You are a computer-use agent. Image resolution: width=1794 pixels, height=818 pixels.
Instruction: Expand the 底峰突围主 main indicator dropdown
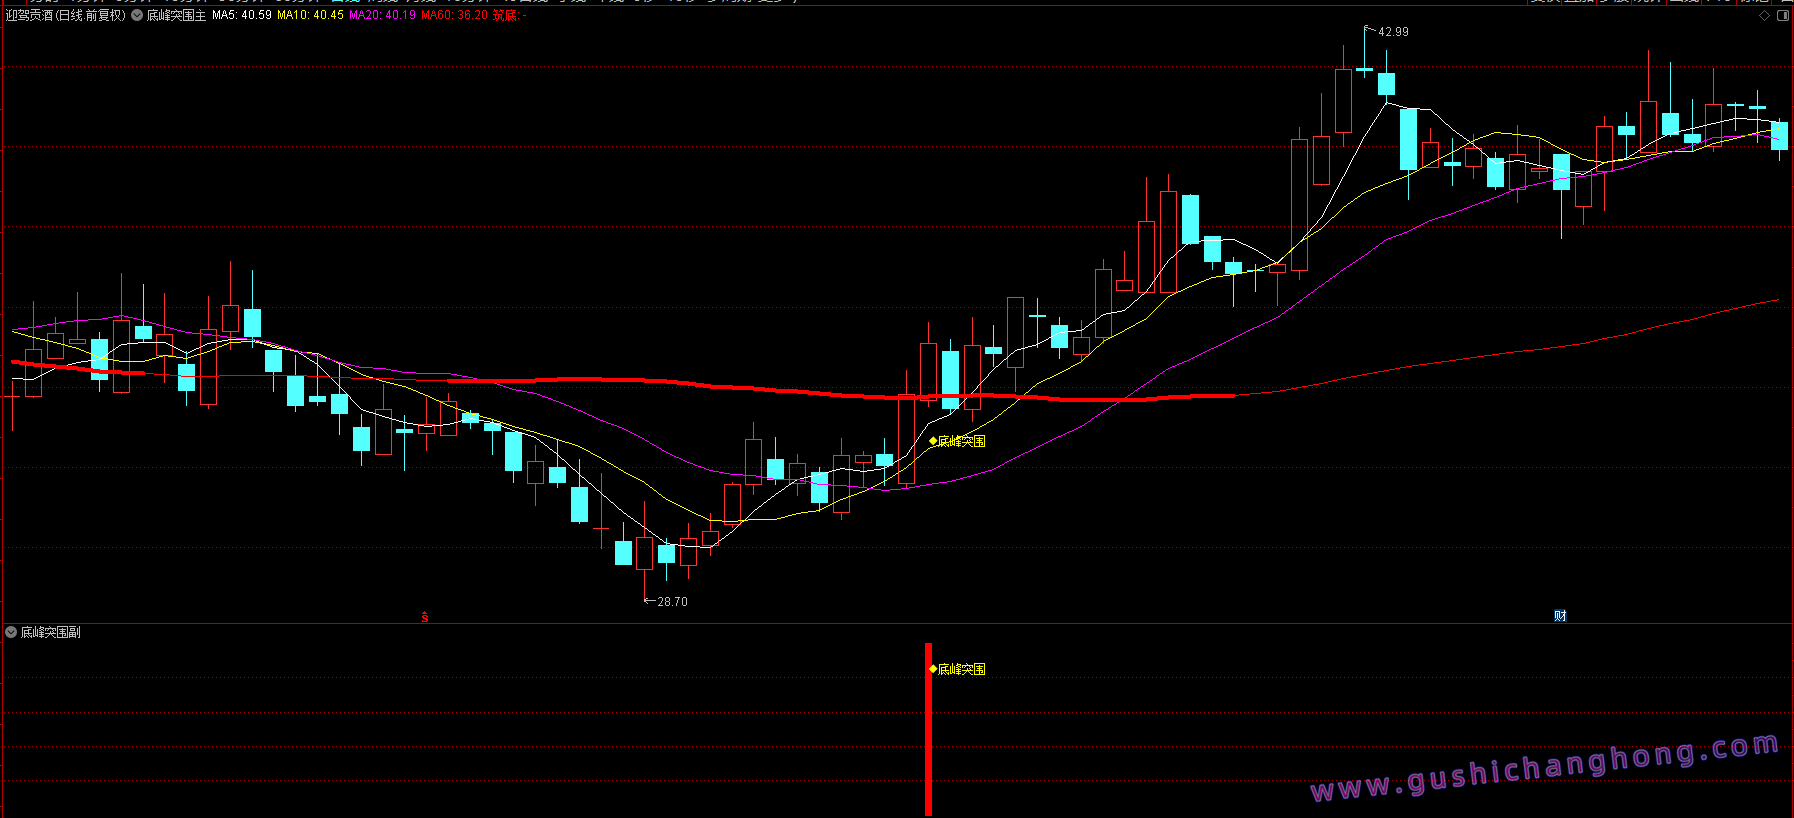click(x=137, y=16)
